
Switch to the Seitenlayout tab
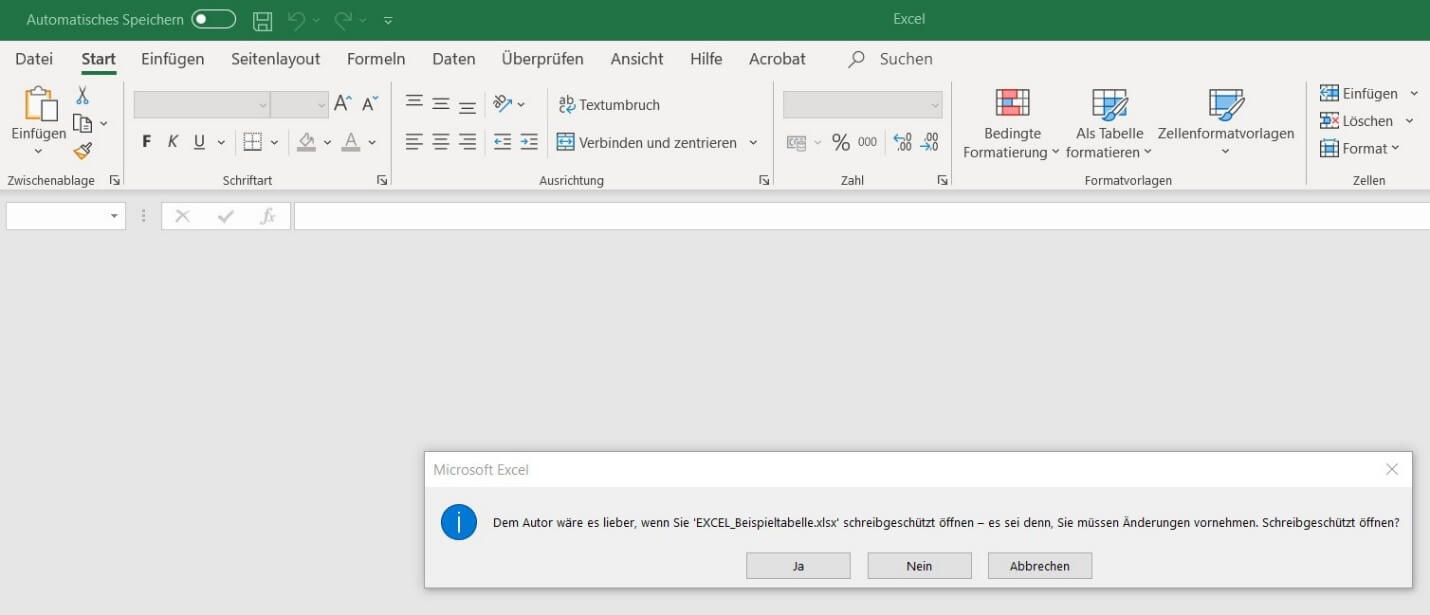276,59
